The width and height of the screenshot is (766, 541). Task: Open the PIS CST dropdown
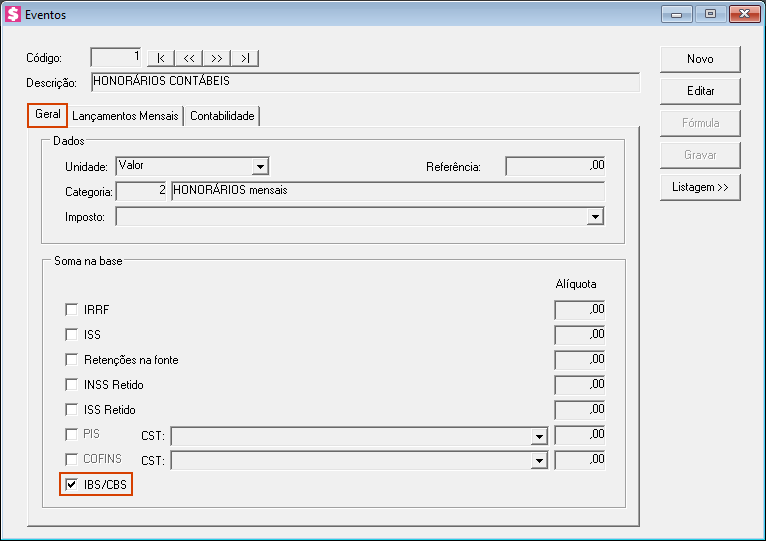pos(539,436)
